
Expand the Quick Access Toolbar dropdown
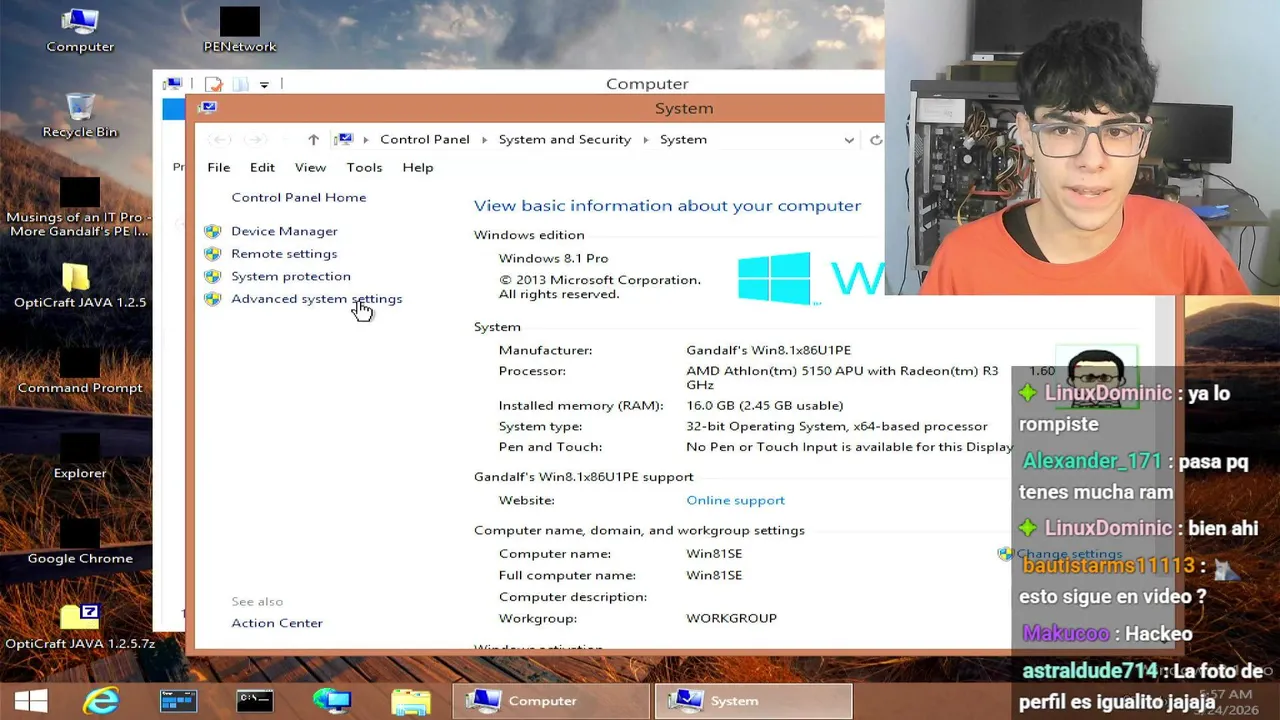pos(264,85)
